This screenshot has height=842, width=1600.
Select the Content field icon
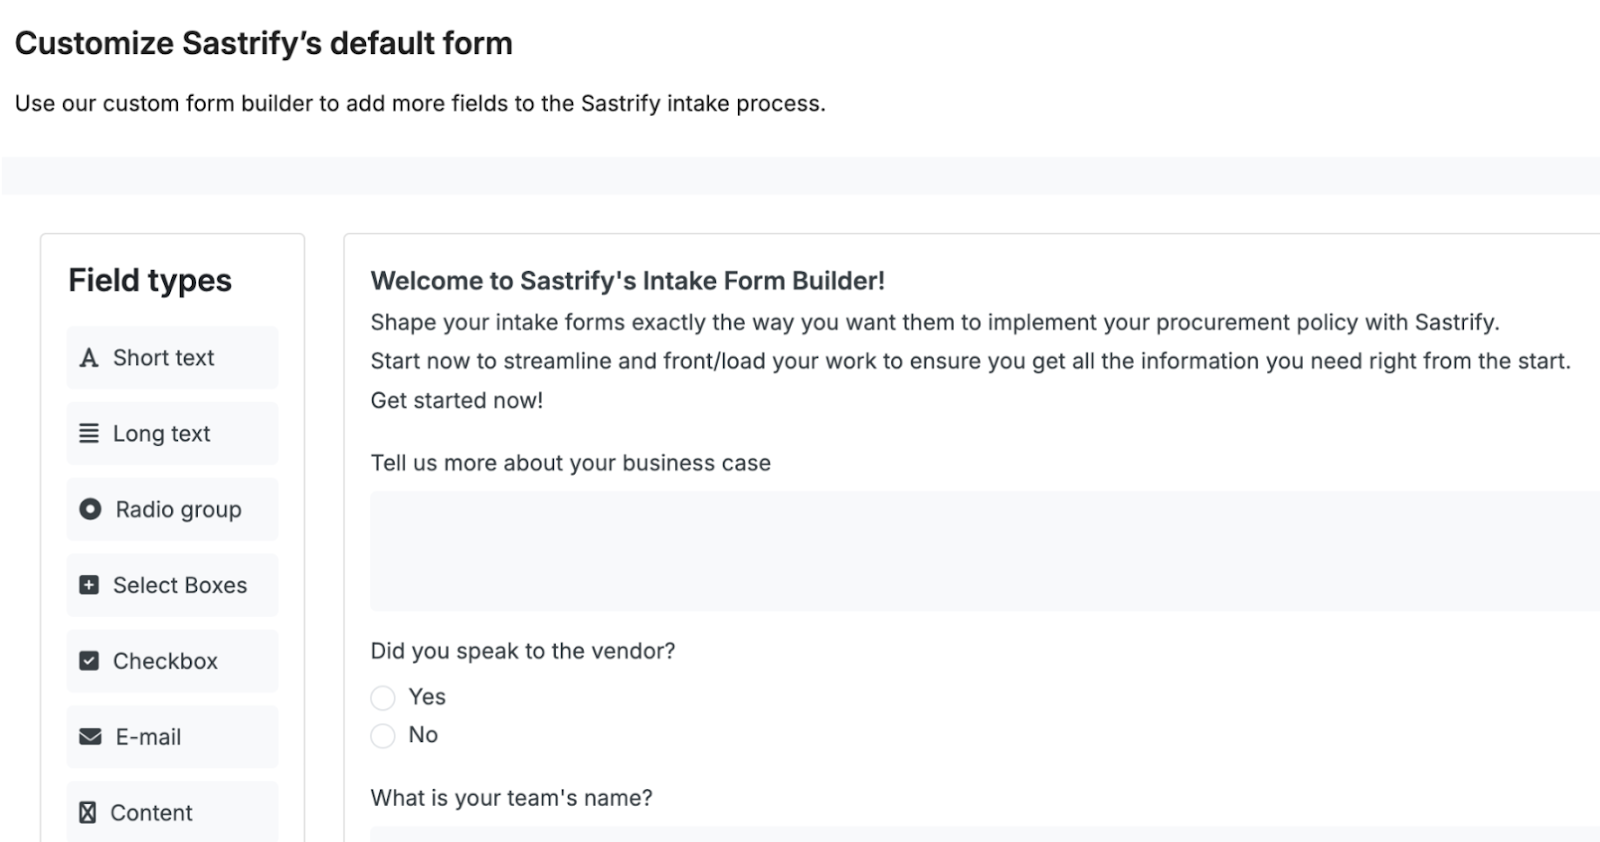coord(89,812)
